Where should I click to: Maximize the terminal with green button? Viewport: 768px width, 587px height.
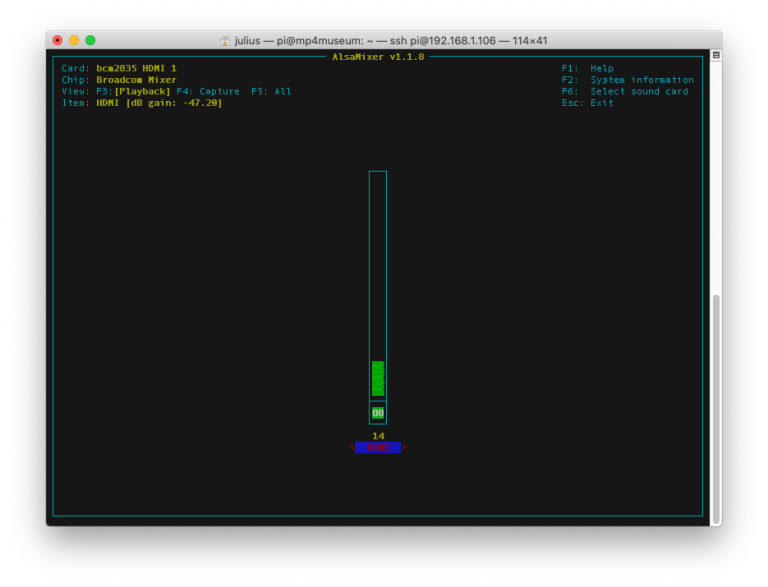(x=90, y=40)
